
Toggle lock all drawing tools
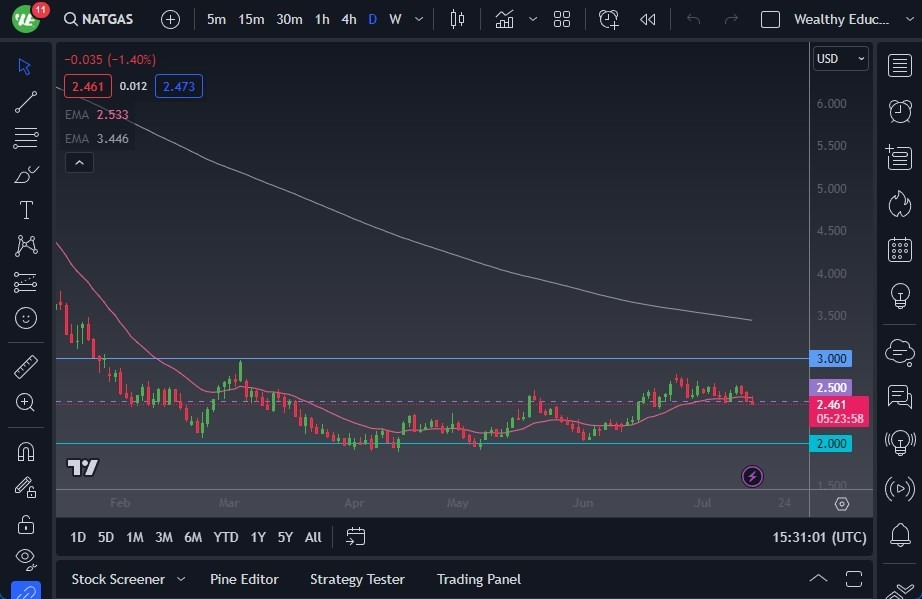coord(25,524)
